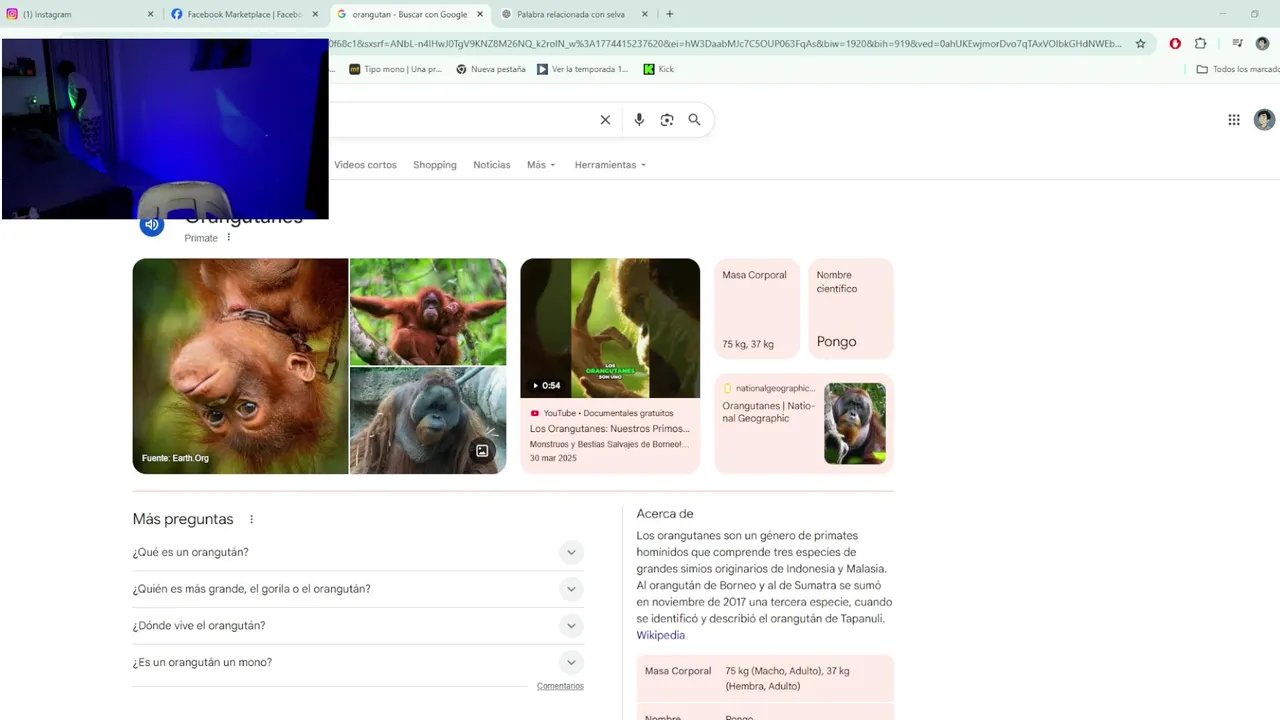Play the 0:54 orangutan video thumbnail

click(610, 328)
